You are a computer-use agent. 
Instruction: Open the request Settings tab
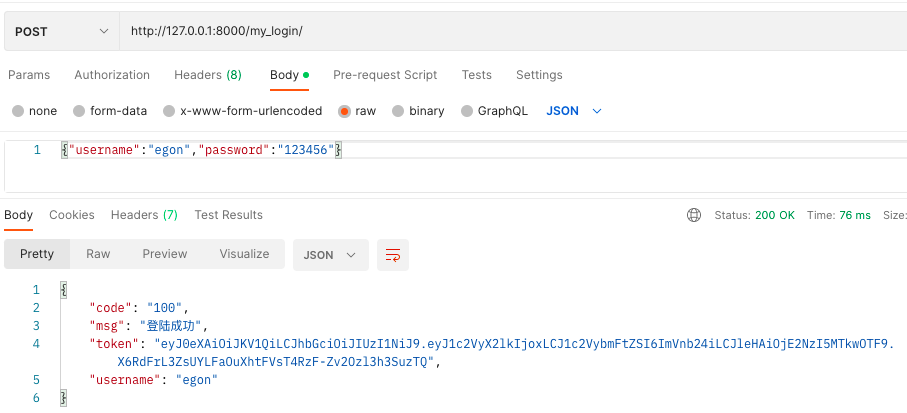pyautogui.click(x=539, y=75)
